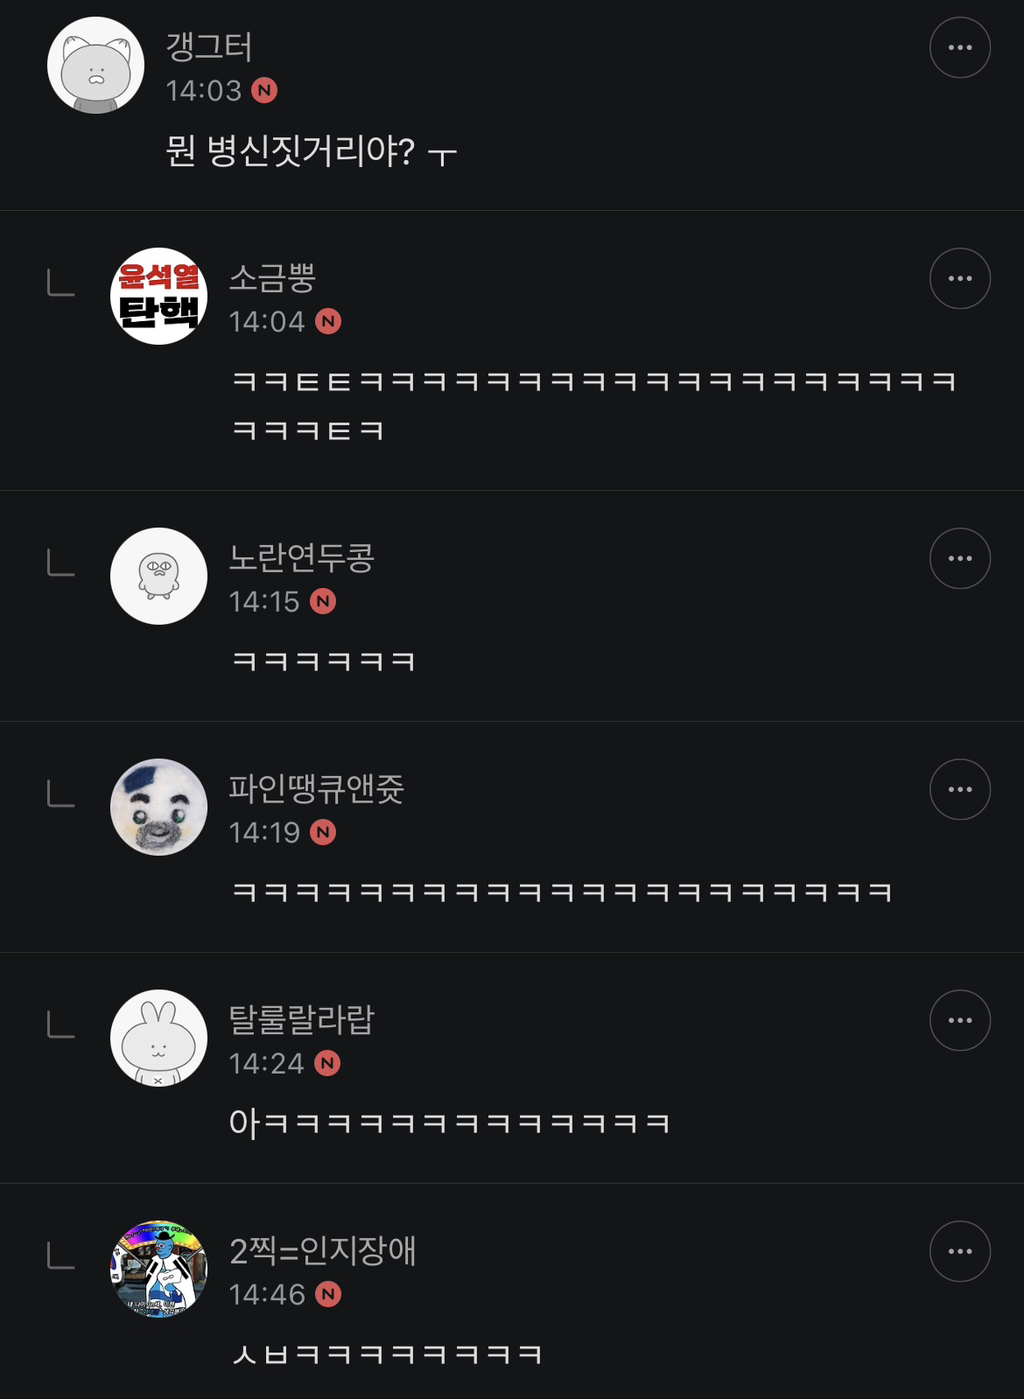Open more options for 갱그터's comment
This screenshot has height=1399, width=1024.
[x=960, y=47]
